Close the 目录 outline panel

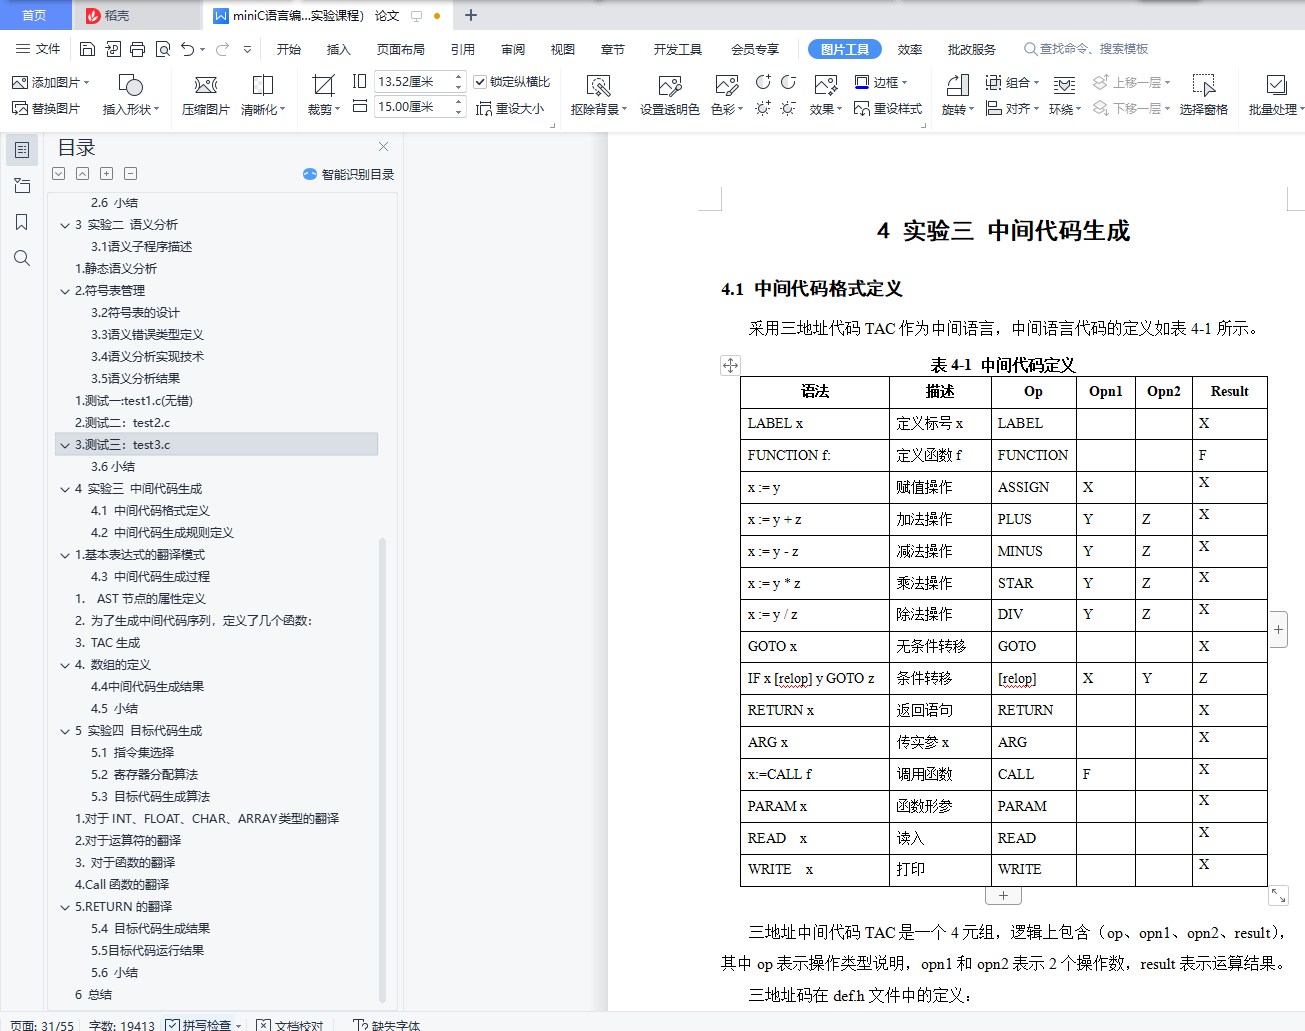pyautogui.click(x=383, y=147)
